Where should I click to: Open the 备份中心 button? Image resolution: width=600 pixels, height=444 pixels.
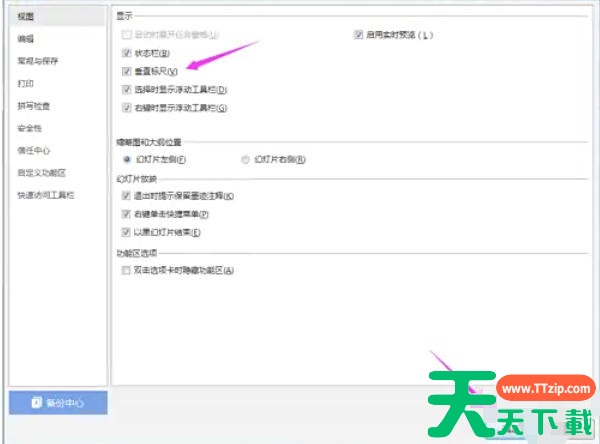pyautogui.click(x=58, y=403)
